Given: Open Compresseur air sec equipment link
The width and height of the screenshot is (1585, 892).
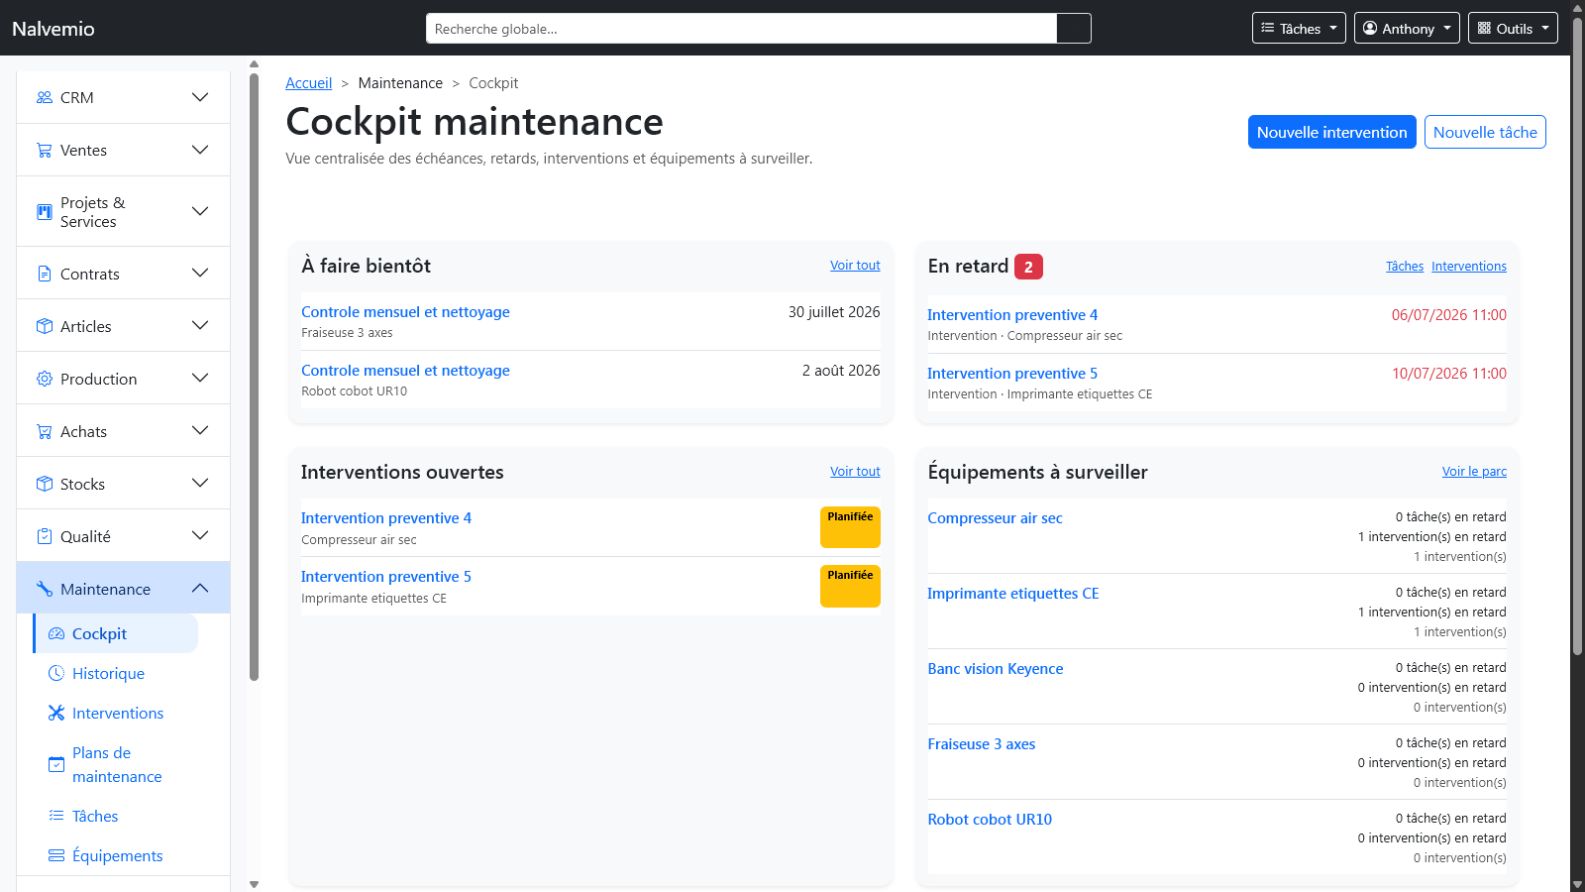Looking at the screenshot, I should [x=994, y=518].
